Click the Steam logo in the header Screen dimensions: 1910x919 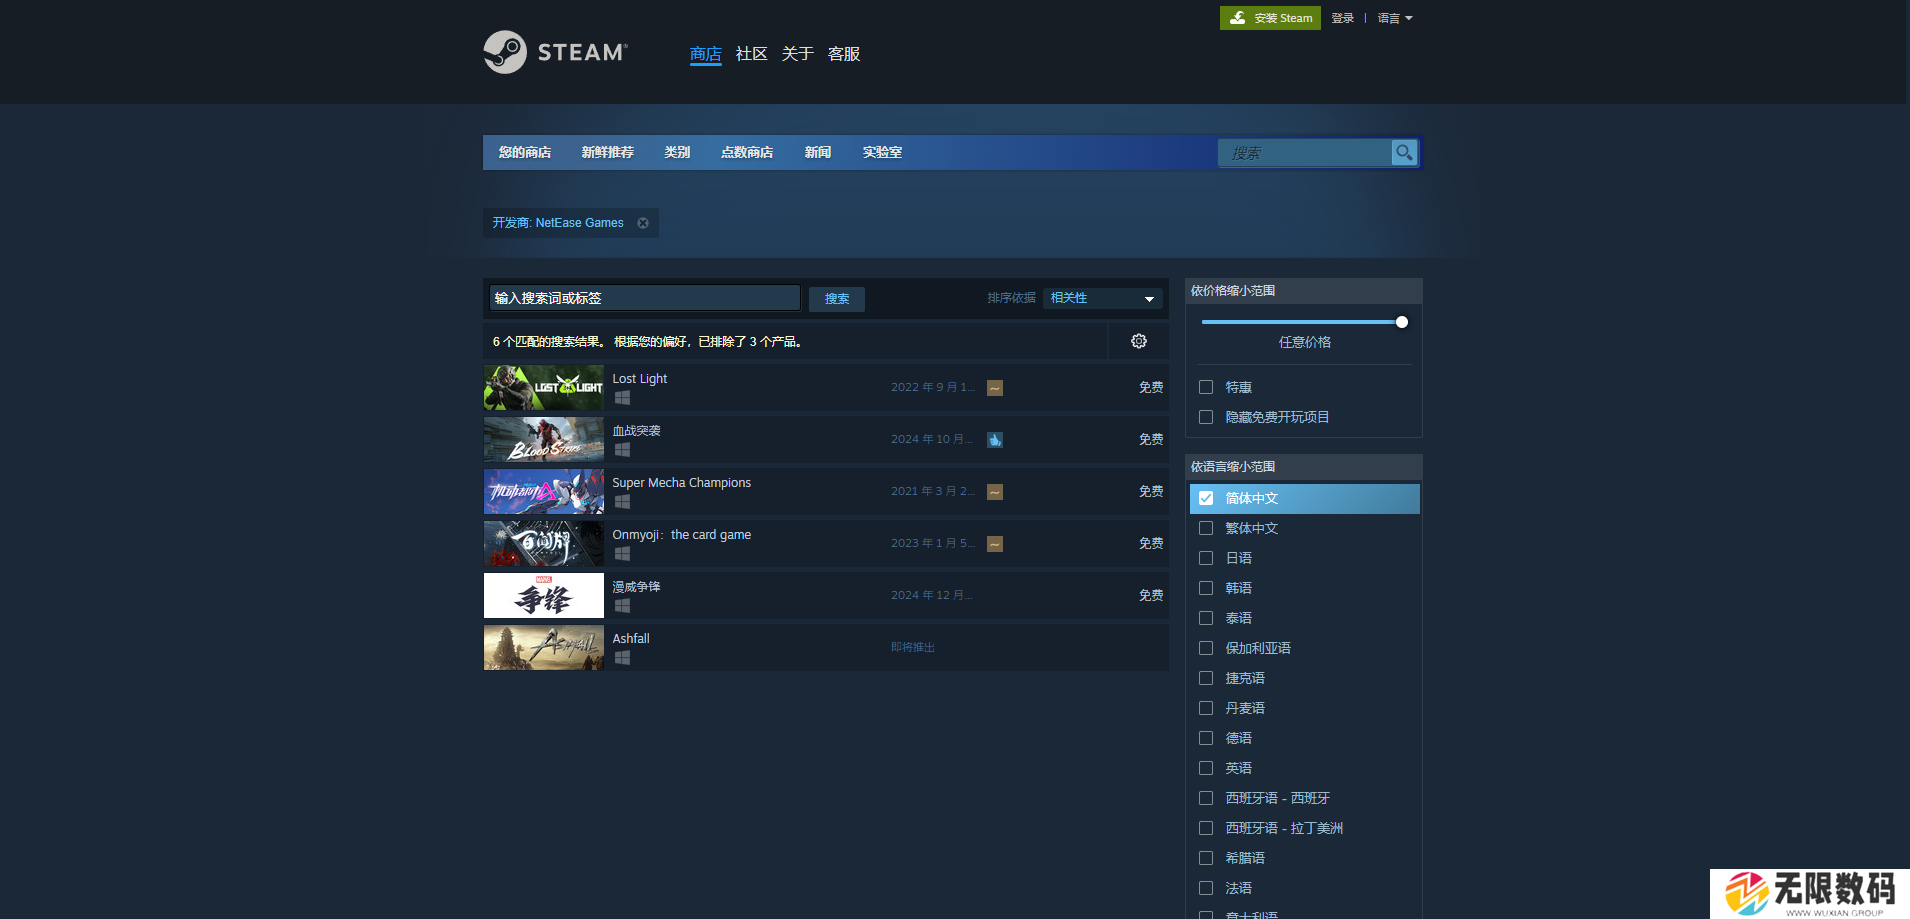555,52
